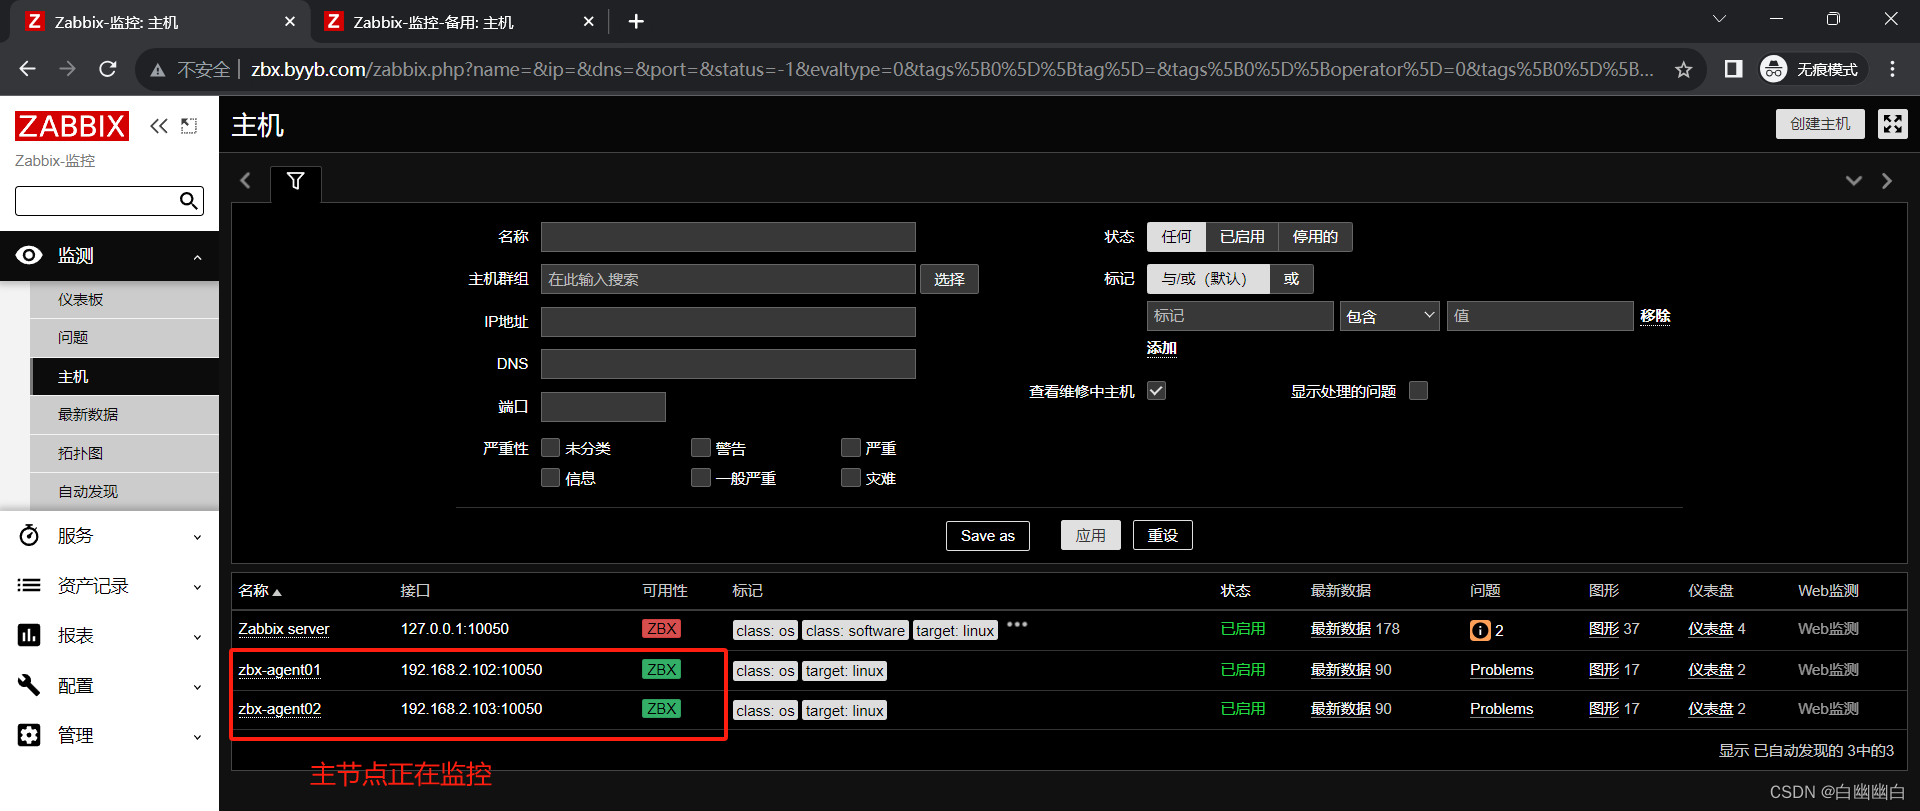
Task: Open 问题 in the sidebar
Action: click(125, 338)
